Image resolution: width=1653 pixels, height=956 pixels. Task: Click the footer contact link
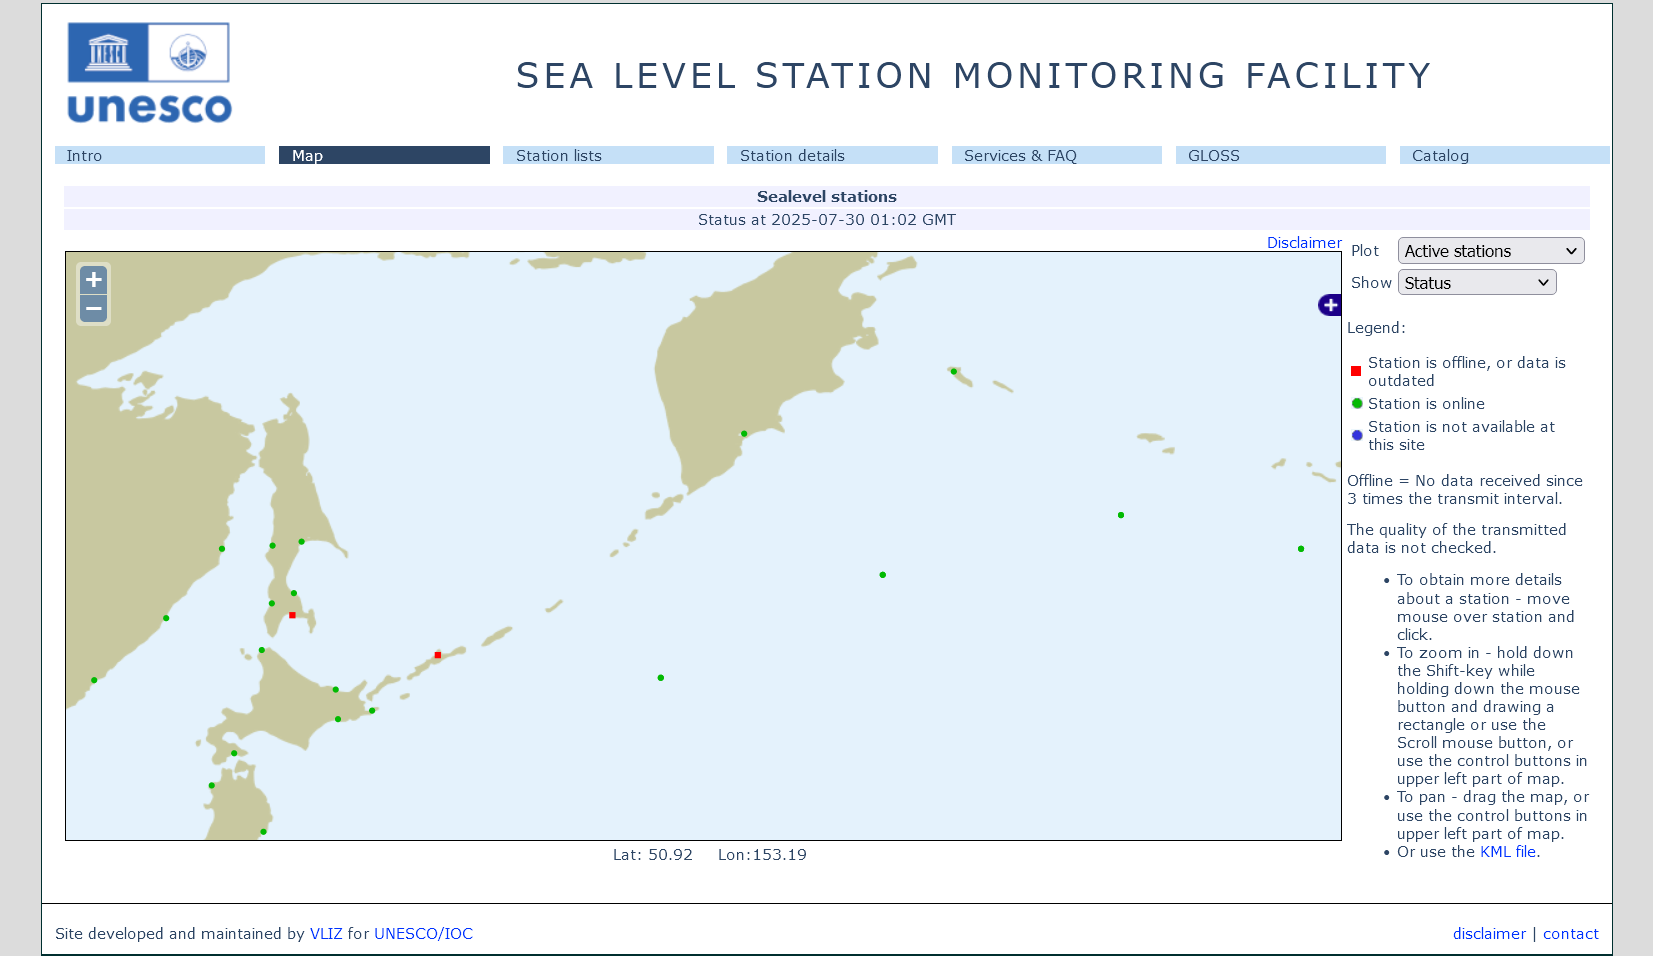[1570, 934]
